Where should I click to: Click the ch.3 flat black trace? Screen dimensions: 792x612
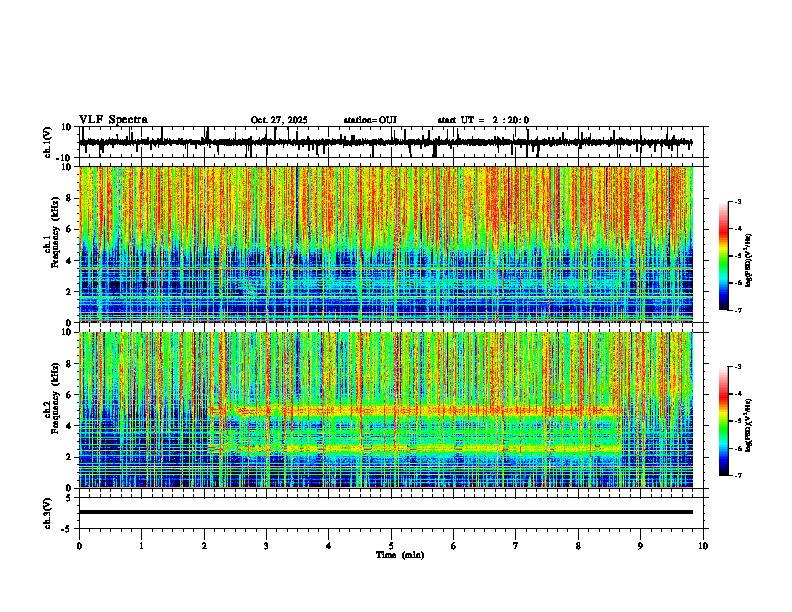point(386,512)
